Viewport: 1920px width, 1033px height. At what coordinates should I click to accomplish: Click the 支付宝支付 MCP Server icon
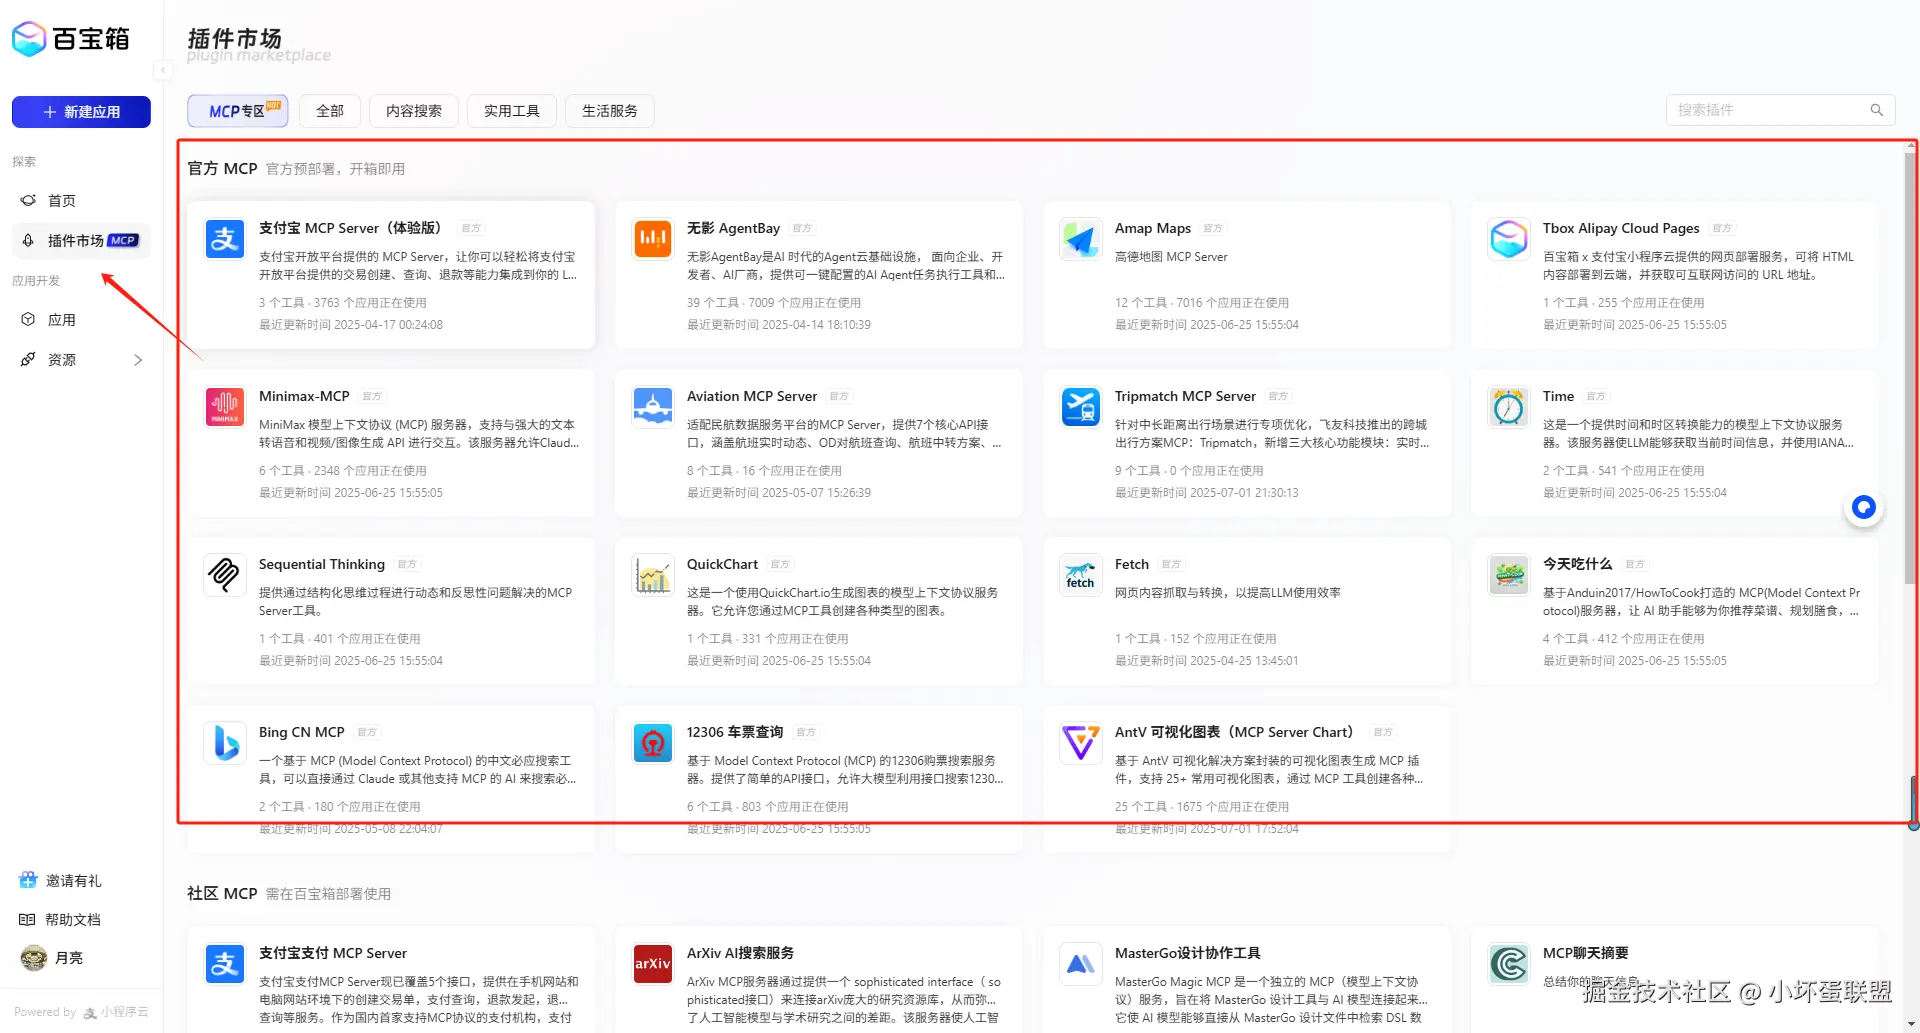point(225,965)
